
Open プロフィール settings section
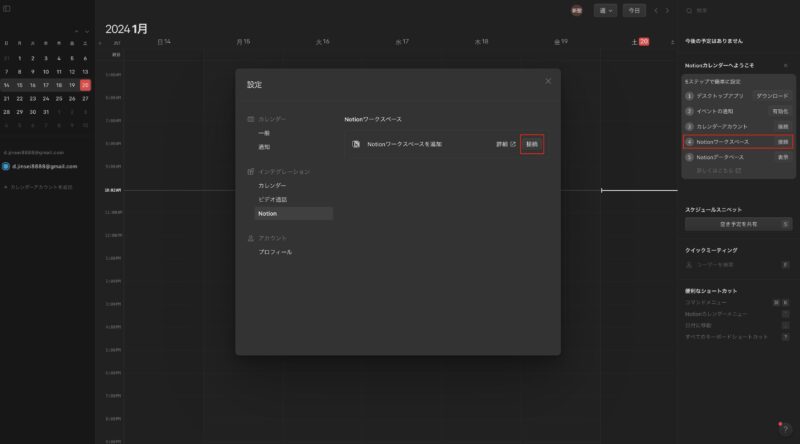(x=275, y=252)
